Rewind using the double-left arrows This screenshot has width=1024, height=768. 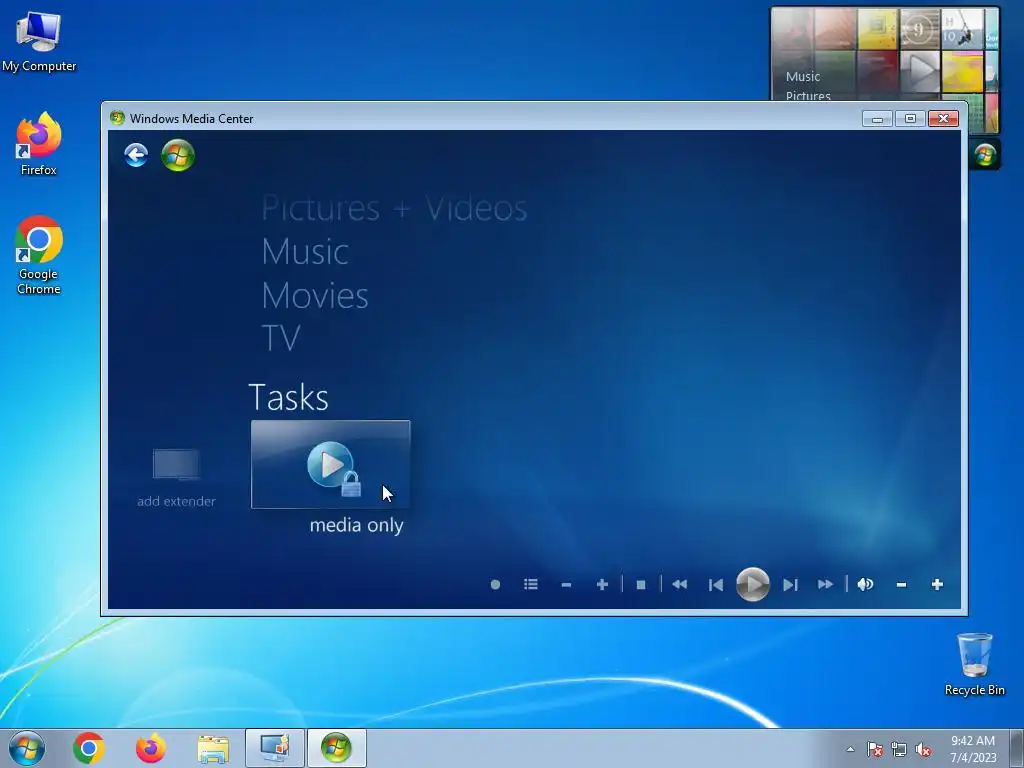tap(679, 584)
